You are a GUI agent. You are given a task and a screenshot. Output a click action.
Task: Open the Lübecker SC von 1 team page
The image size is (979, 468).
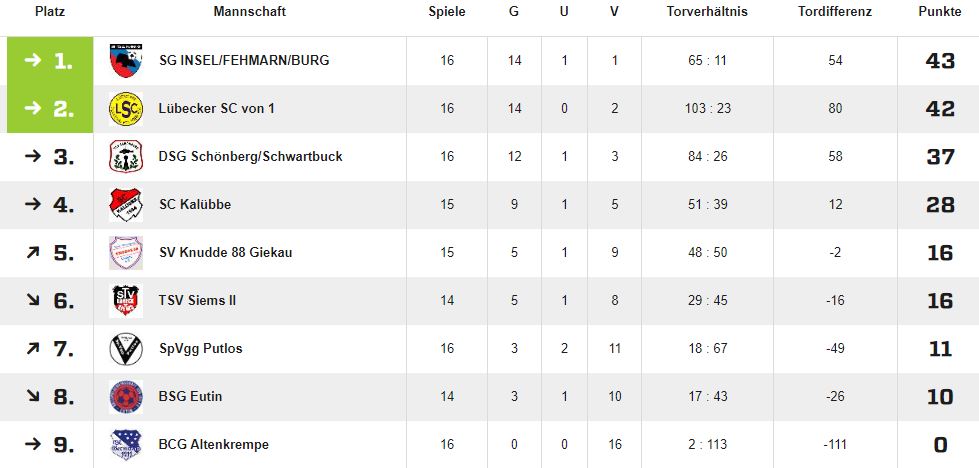tap(217, 109)
